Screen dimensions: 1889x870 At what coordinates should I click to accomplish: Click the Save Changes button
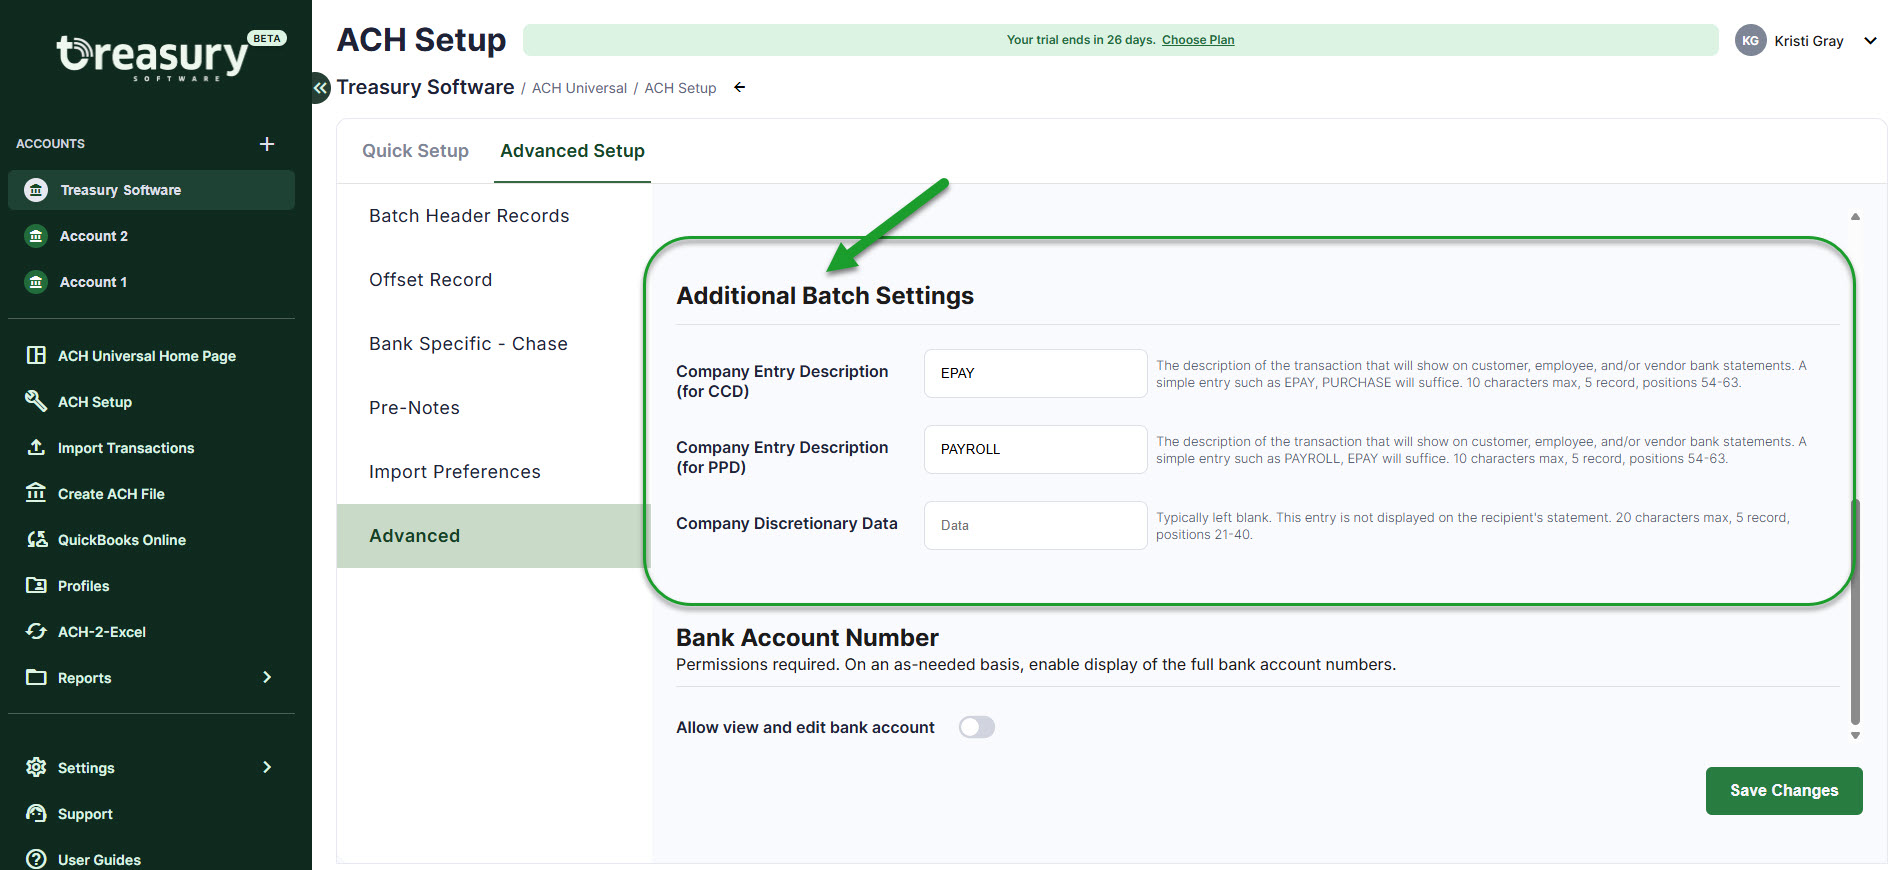pyautogui.click(x=1784, y=791)
